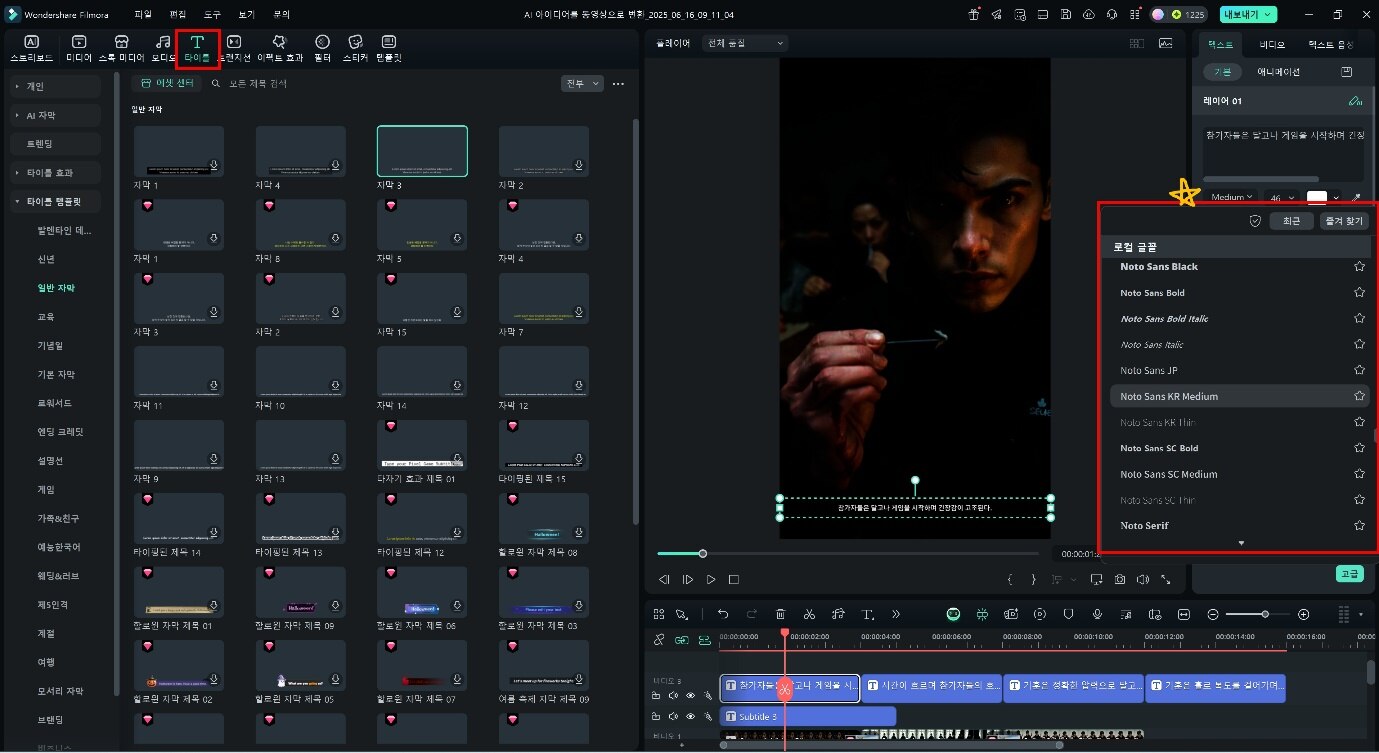Select the 신년 title template category
This screenshot has width=1379, height=753.
(x=47, y=259)
